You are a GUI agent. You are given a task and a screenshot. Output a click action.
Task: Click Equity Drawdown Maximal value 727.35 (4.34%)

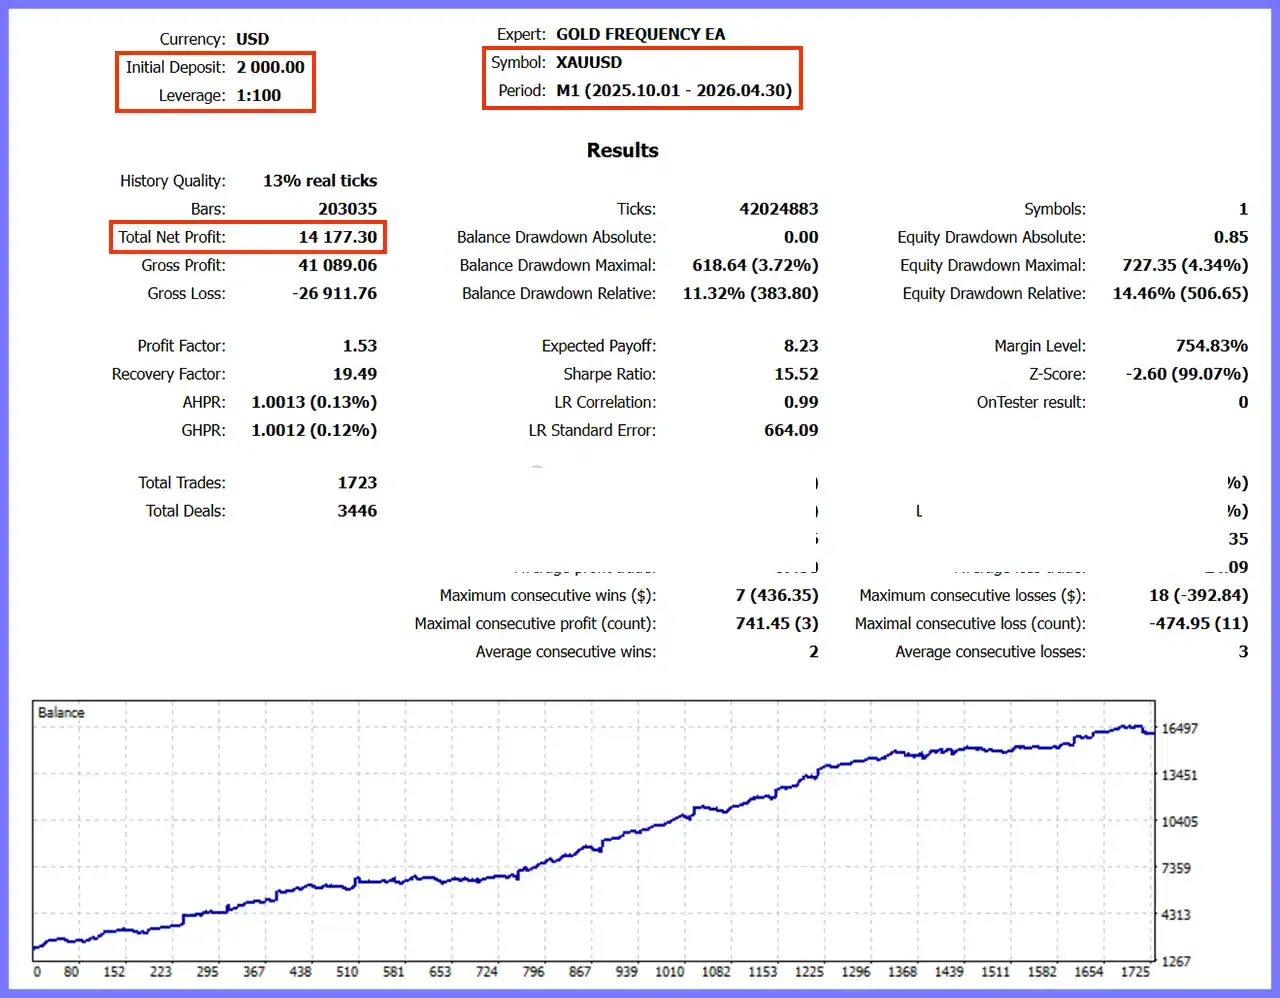click(x=1185, y=265)
